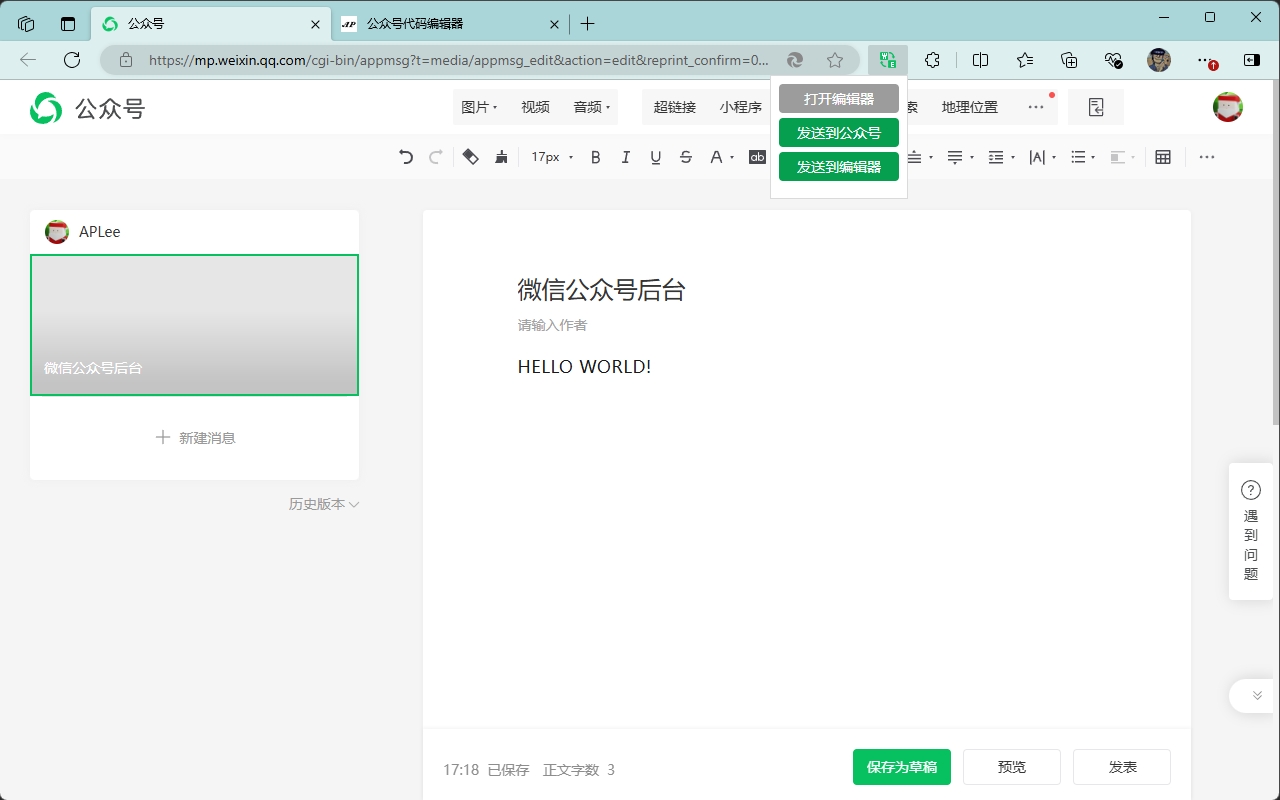Screen dimensions: 1280x800
Task: Insert 视频 from the toolbar
Action: tap(535, 107)
